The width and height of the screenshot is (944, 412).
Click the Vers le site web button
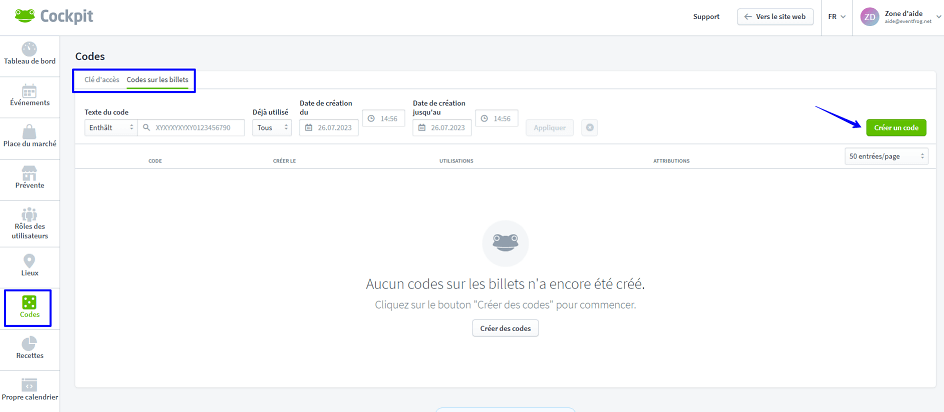tap(776, 17)
